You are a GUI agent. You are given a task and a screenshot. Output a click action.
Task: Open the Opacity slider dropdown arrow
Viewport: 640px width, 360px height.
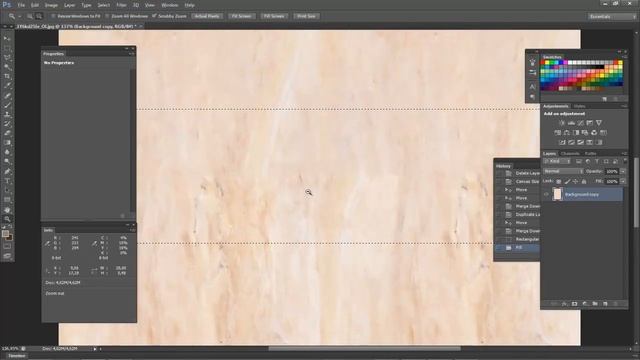[623, 171]
